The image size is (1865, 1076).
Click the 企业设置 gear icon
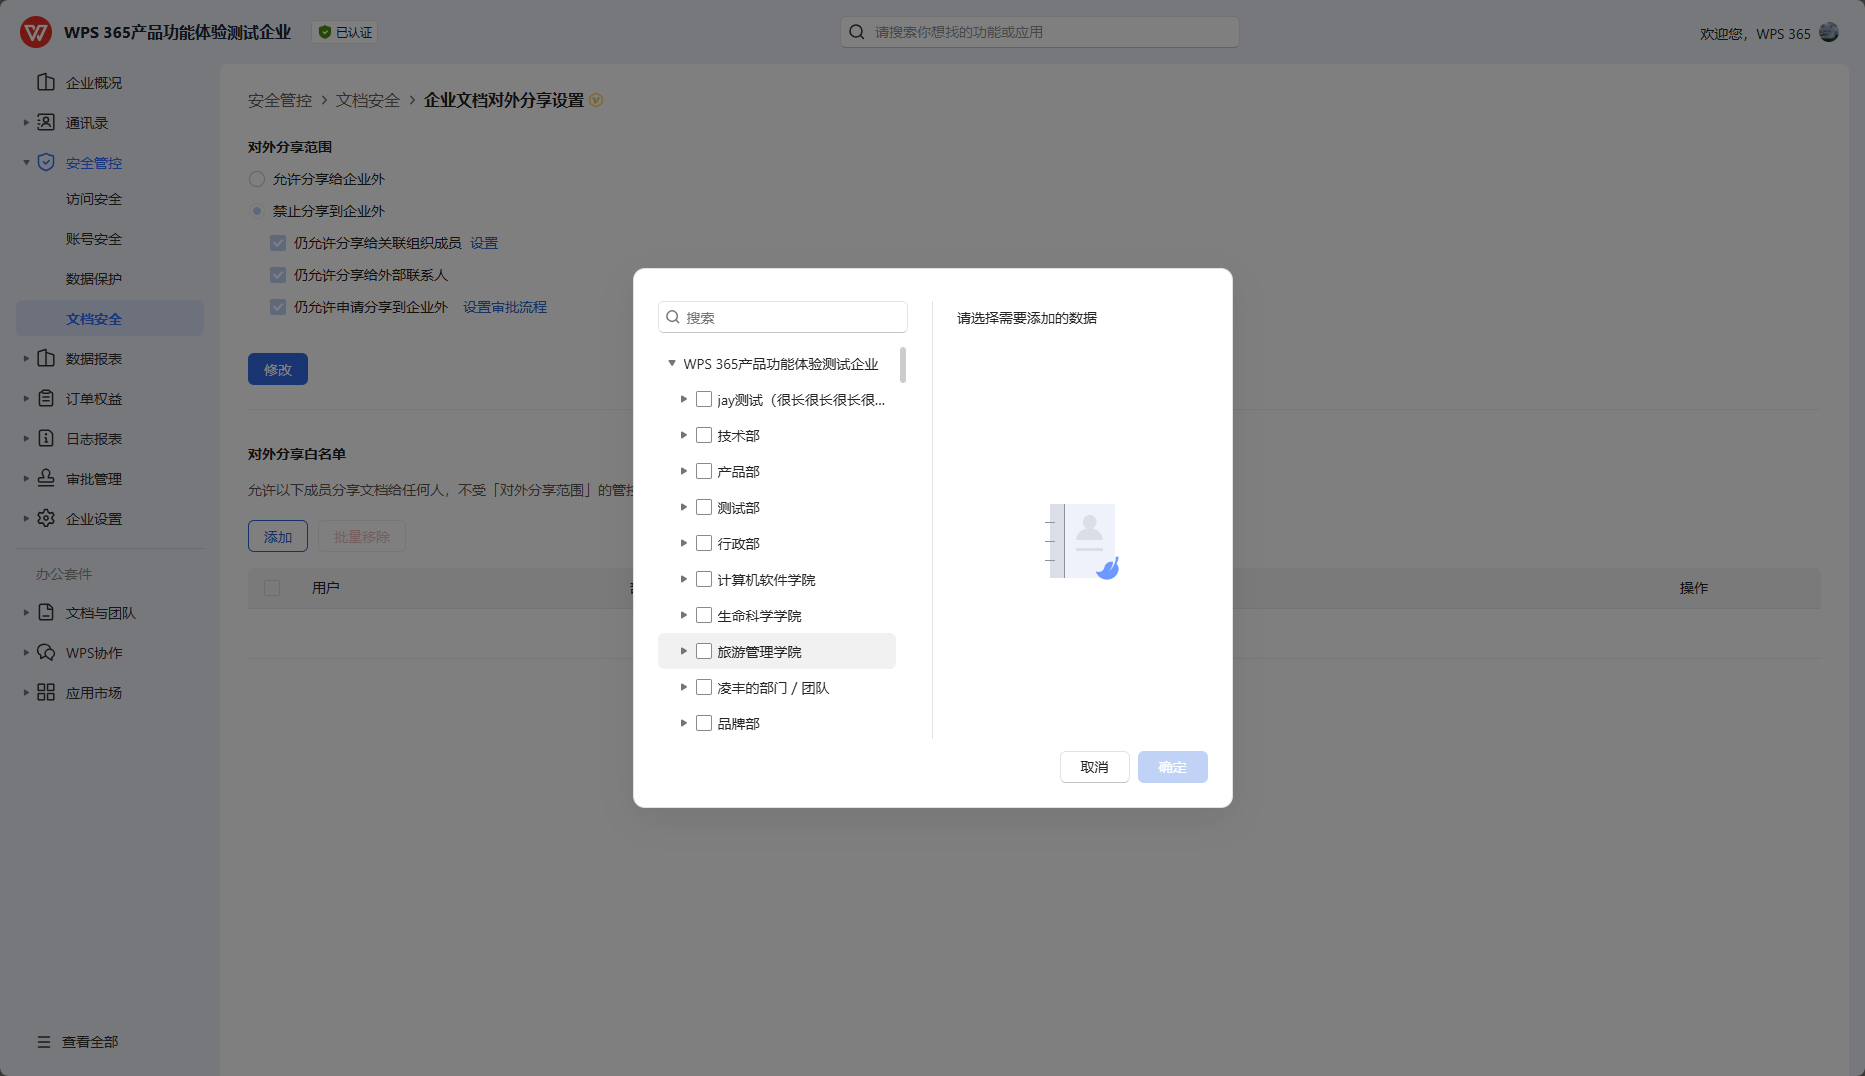coord(46,518)
